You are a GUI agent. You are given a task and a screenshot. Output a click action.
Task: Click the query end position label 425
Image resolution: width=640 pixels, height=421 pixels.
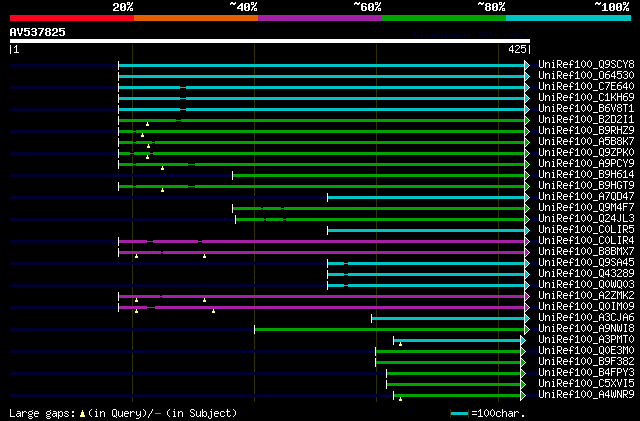pyautogui.click(x=517, y=49)
